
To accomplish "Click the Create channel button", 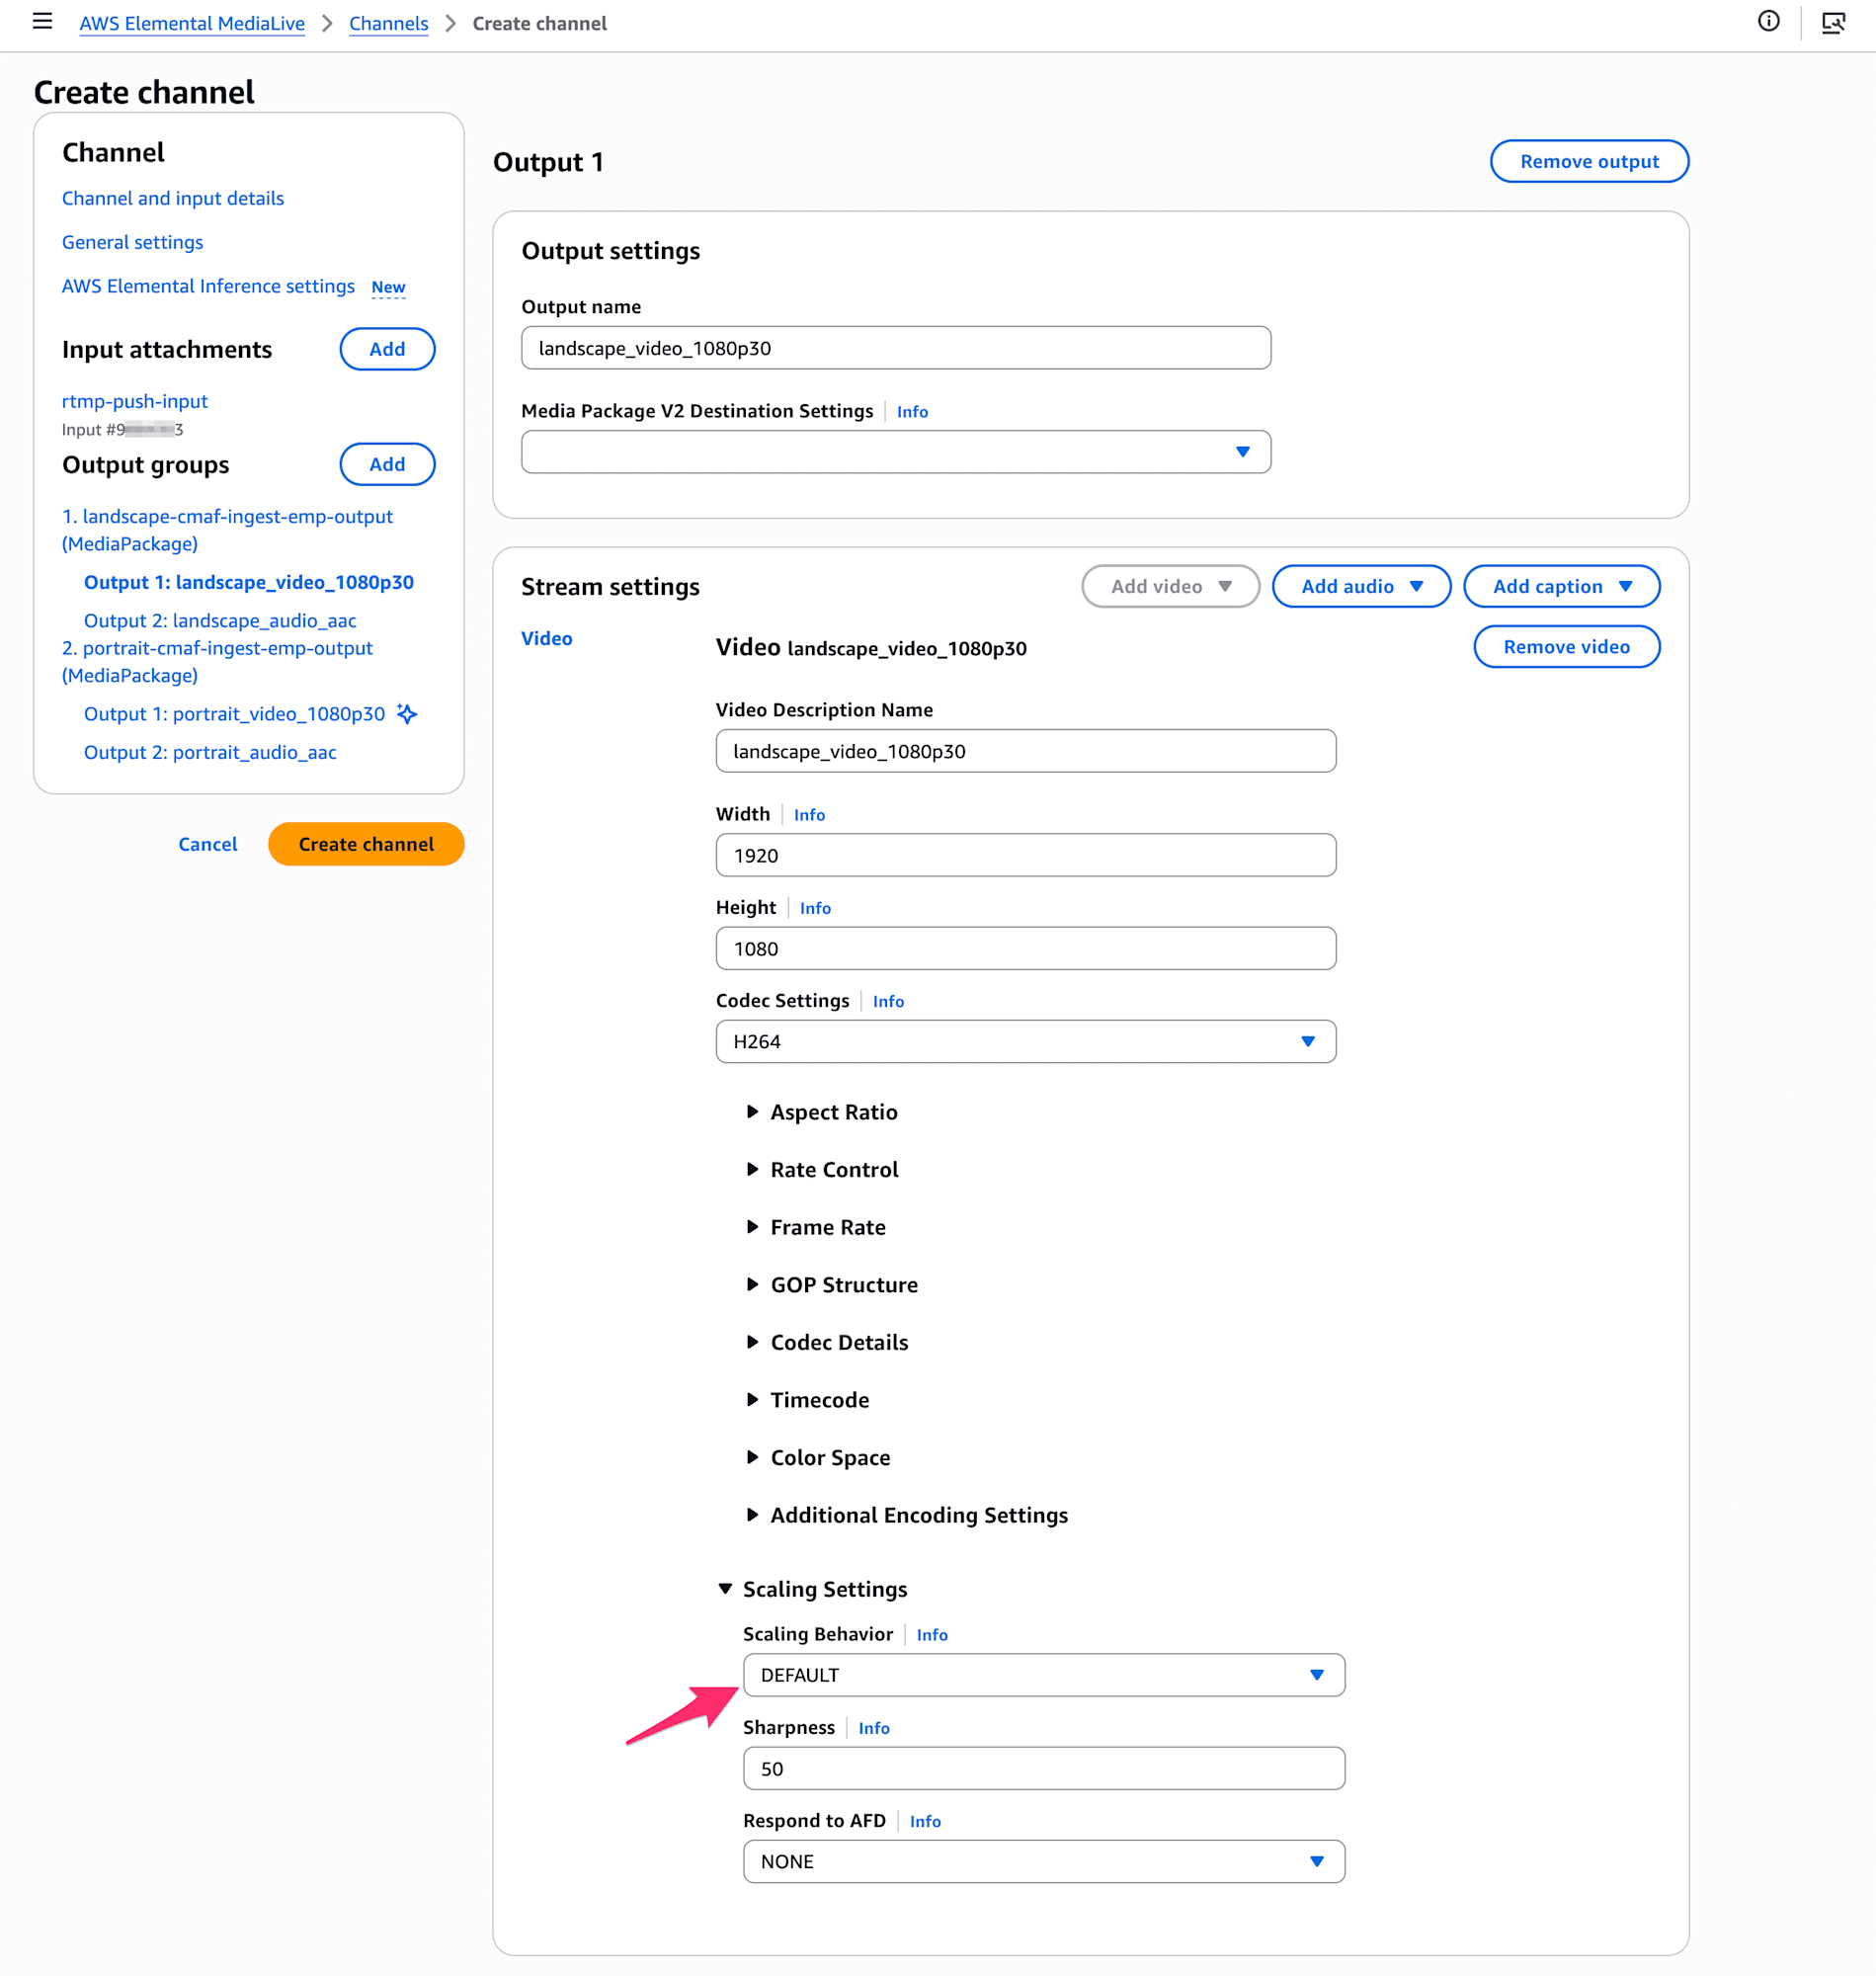I will click(x=366, y=844).
